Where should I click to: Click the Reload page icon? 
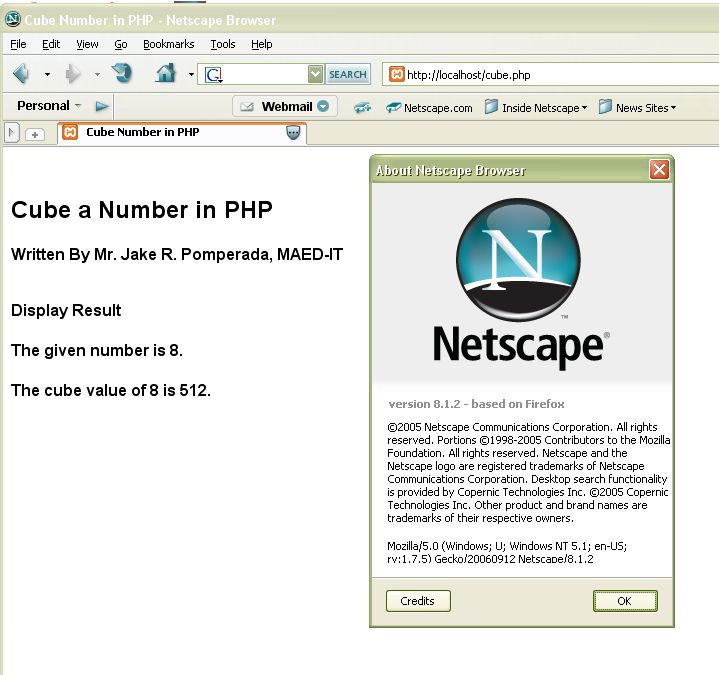click(x=122, y=73)
